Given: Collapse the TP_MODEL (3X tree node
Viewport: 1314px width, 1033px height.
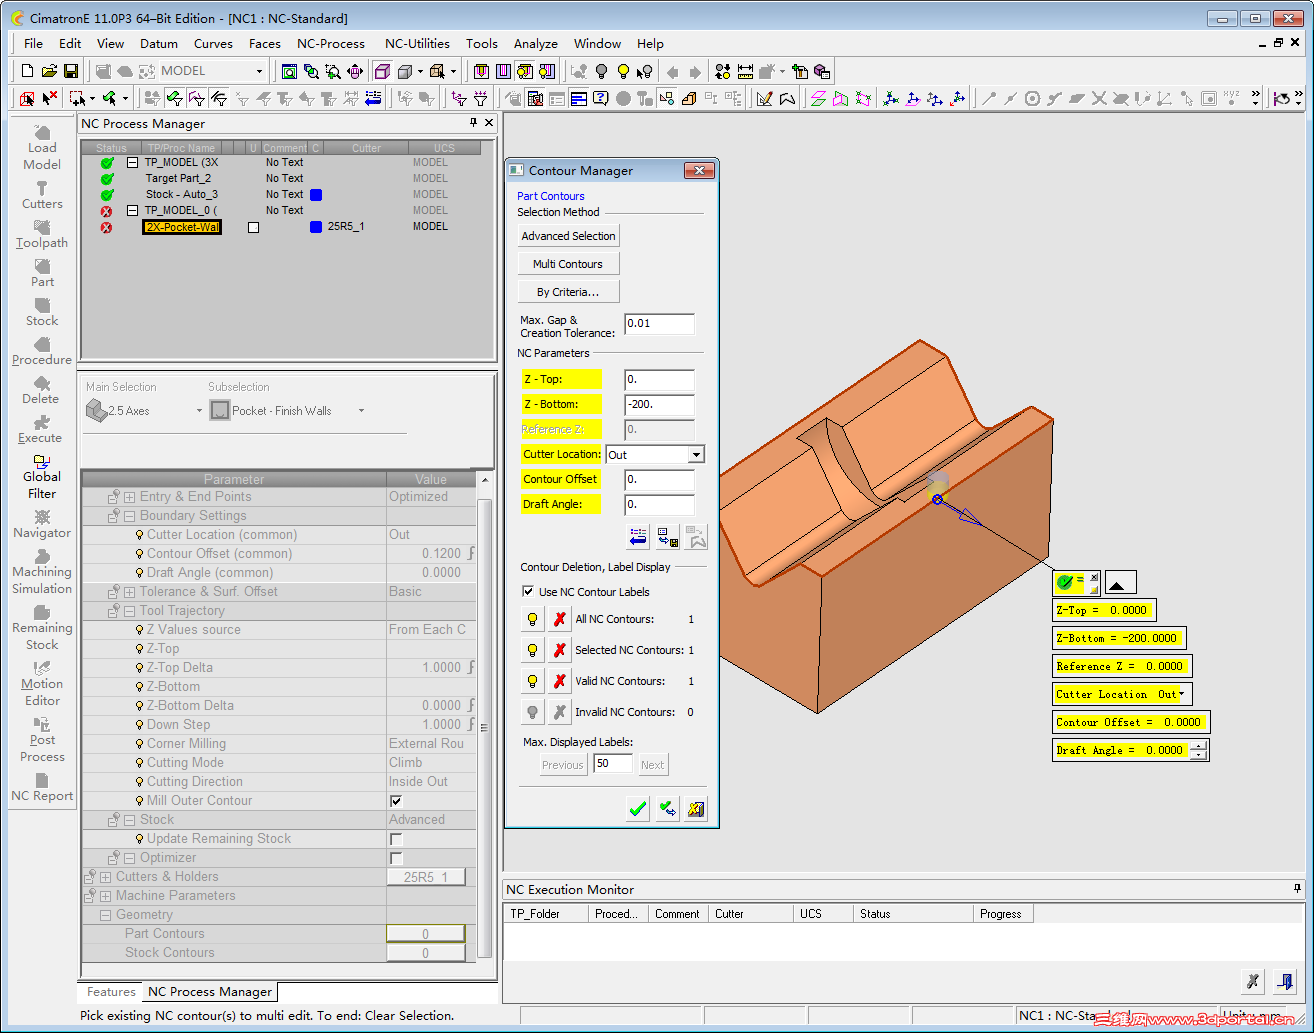Looking at the screenshot, I should [132, 162].
